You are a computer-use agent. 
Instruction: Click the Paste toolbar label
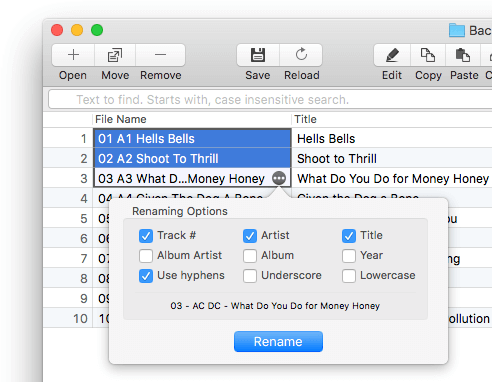[x=464, y=75]
